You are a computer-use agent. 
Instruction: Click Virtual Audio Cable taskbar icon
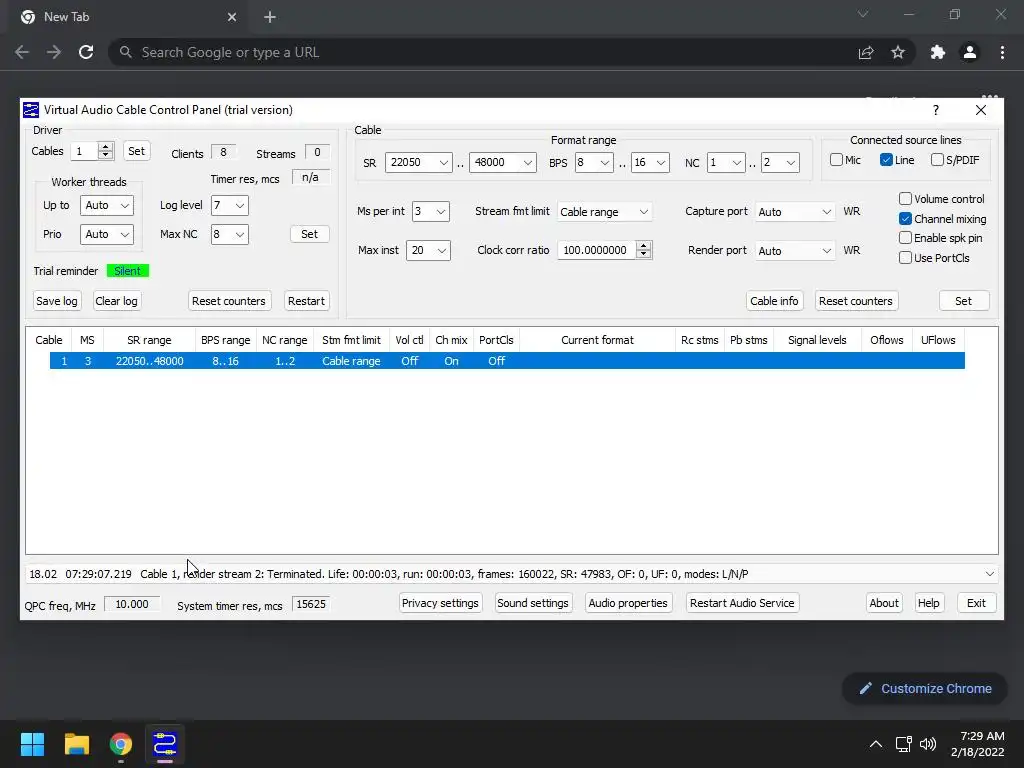(x=165, y=744)
